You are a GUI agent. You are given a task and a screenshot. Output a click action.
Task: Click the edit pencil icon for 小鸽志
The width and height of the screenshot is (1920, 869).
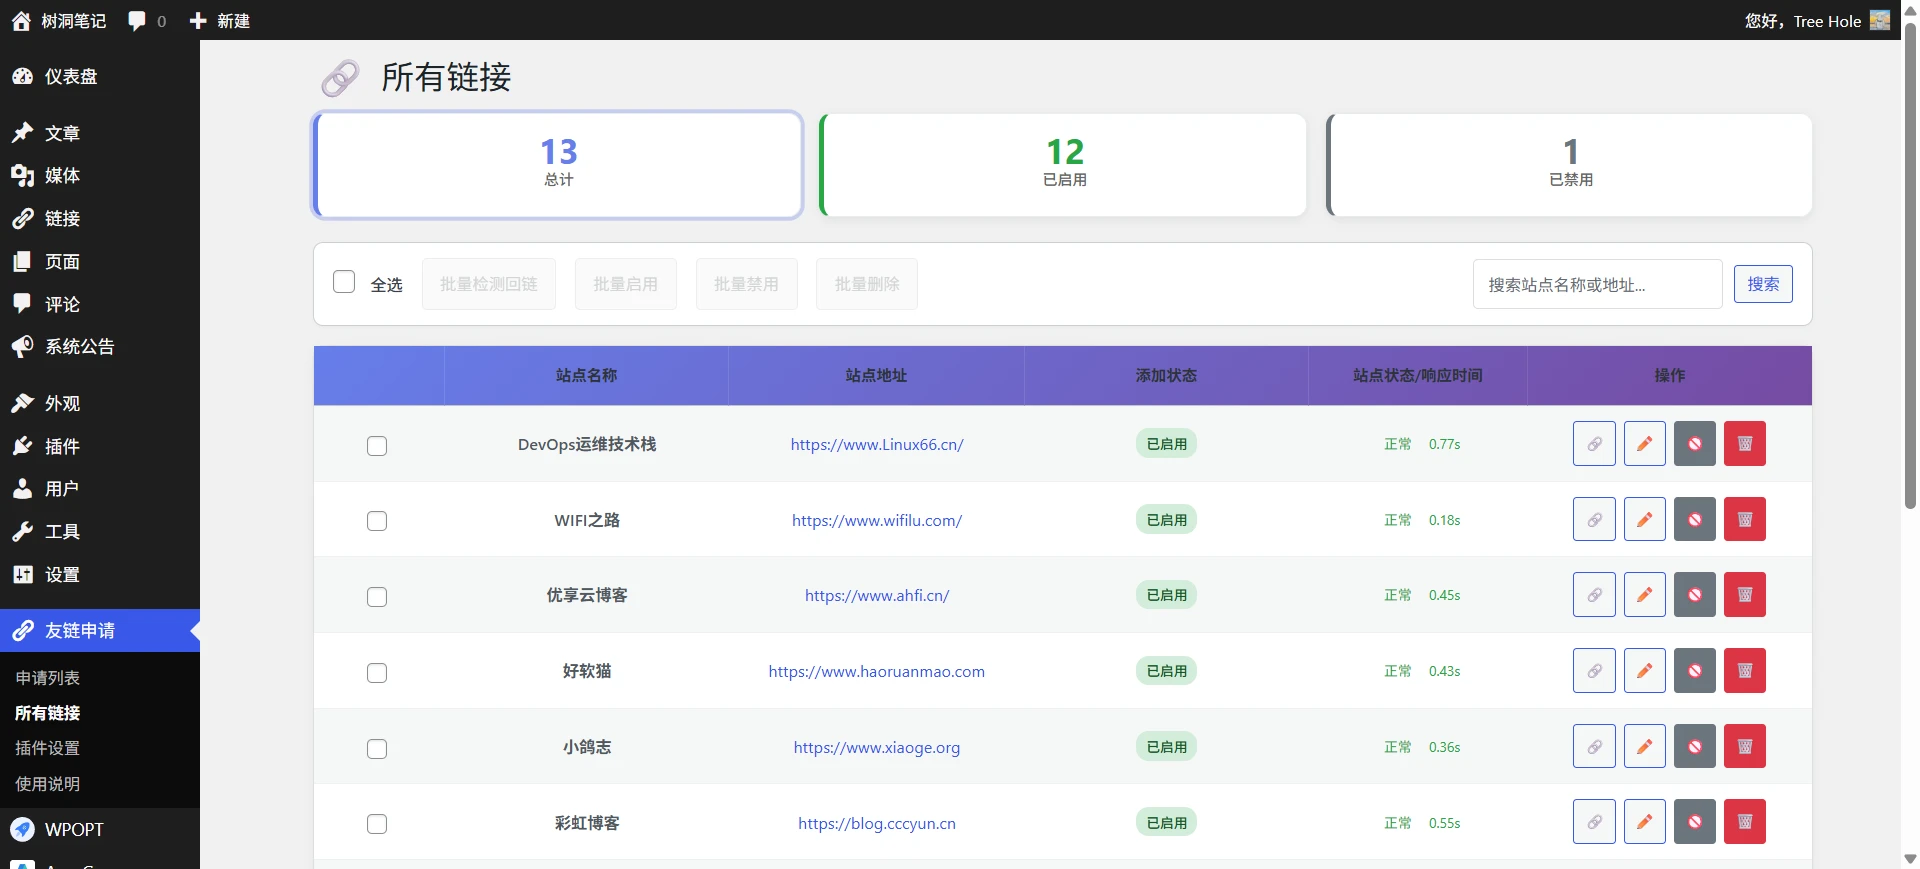[x=1644, y=747]
